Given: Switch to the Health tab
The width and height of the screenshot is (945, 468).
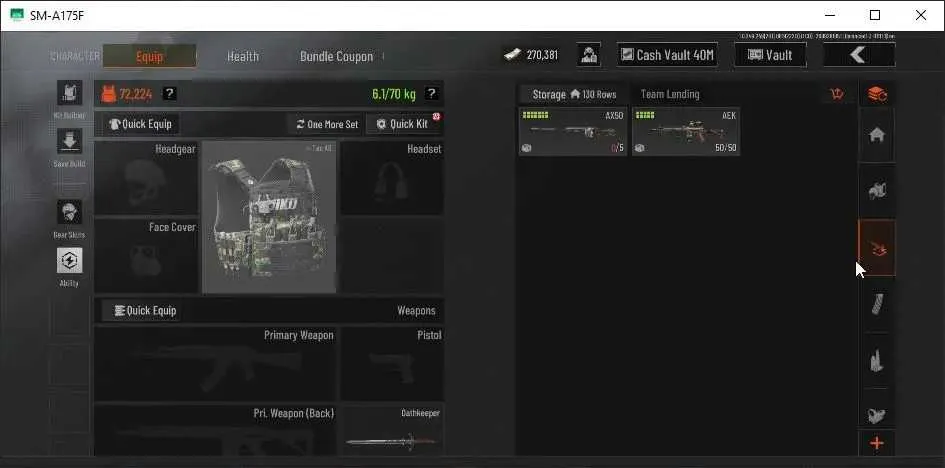Looking at the screenshot, I should coord(243,56).
